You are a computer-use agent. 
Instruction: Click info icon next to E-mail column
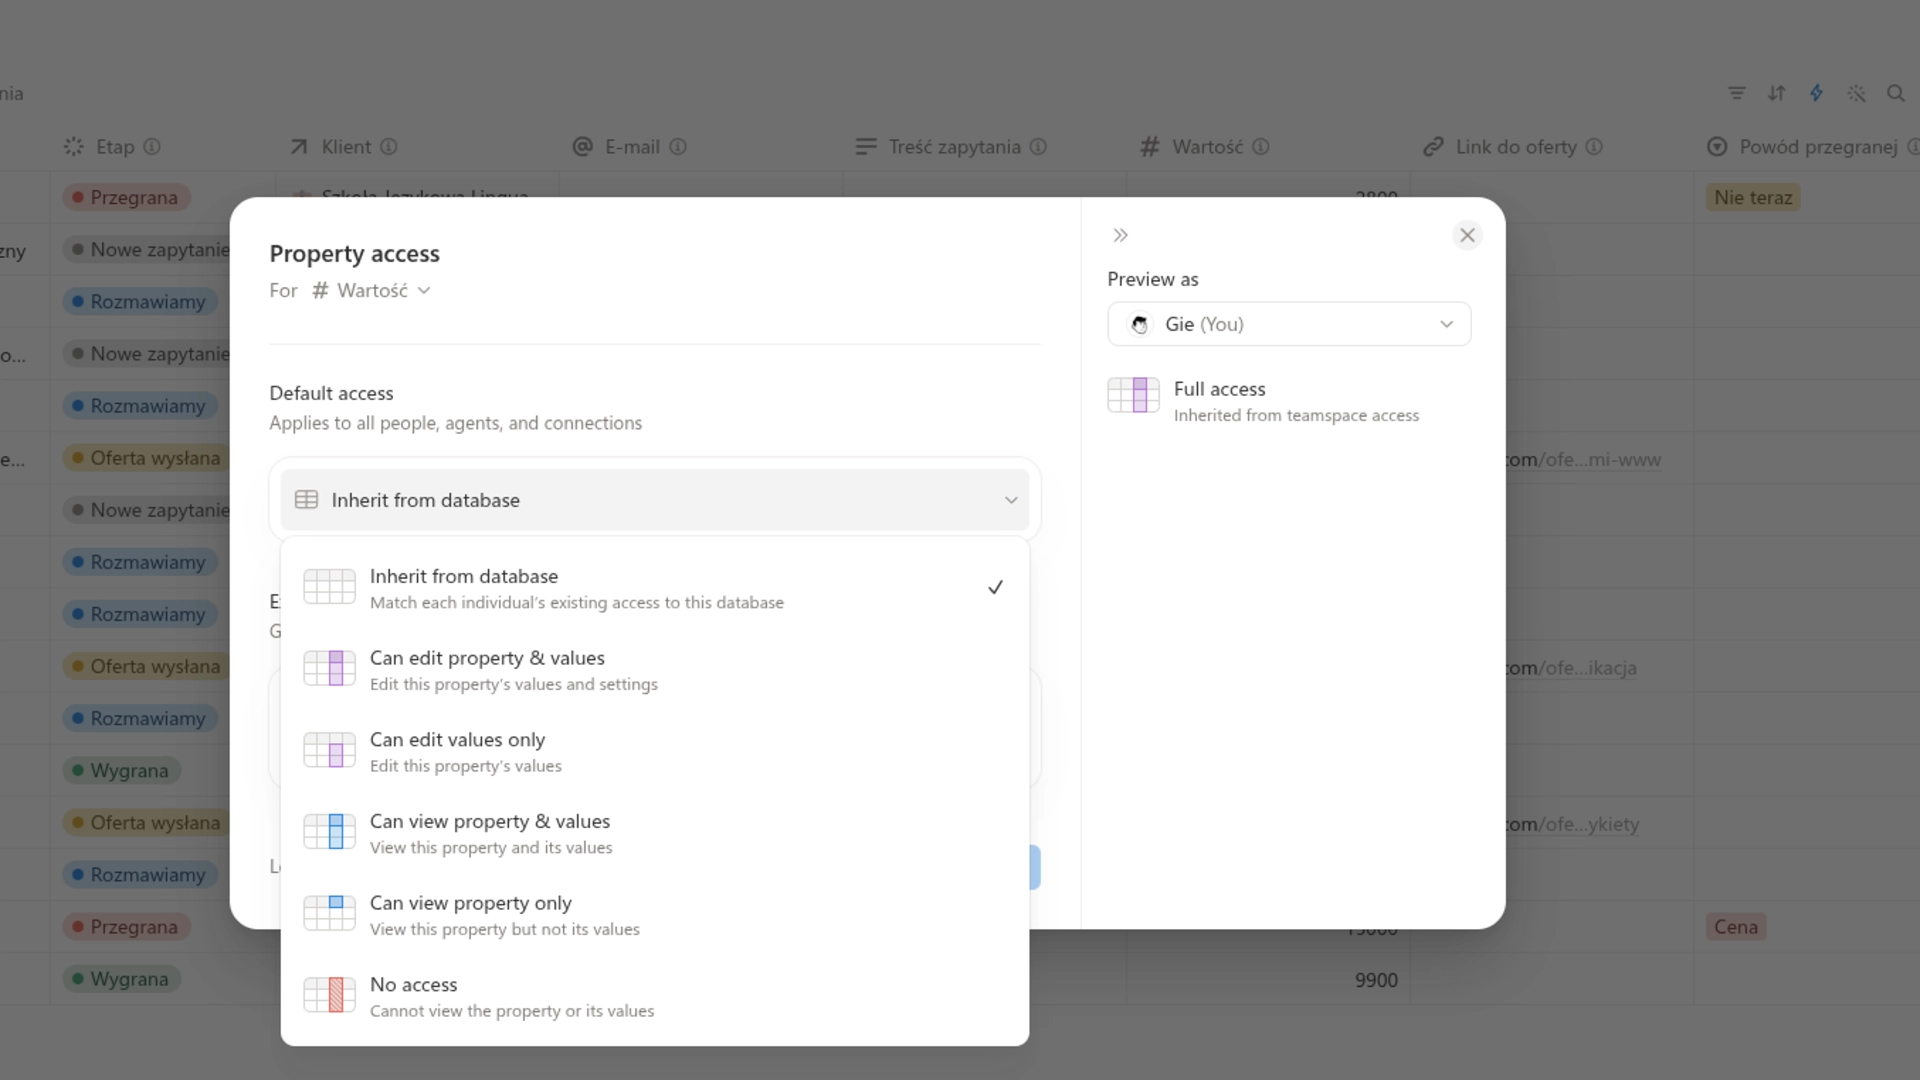[x=678, y=147]
